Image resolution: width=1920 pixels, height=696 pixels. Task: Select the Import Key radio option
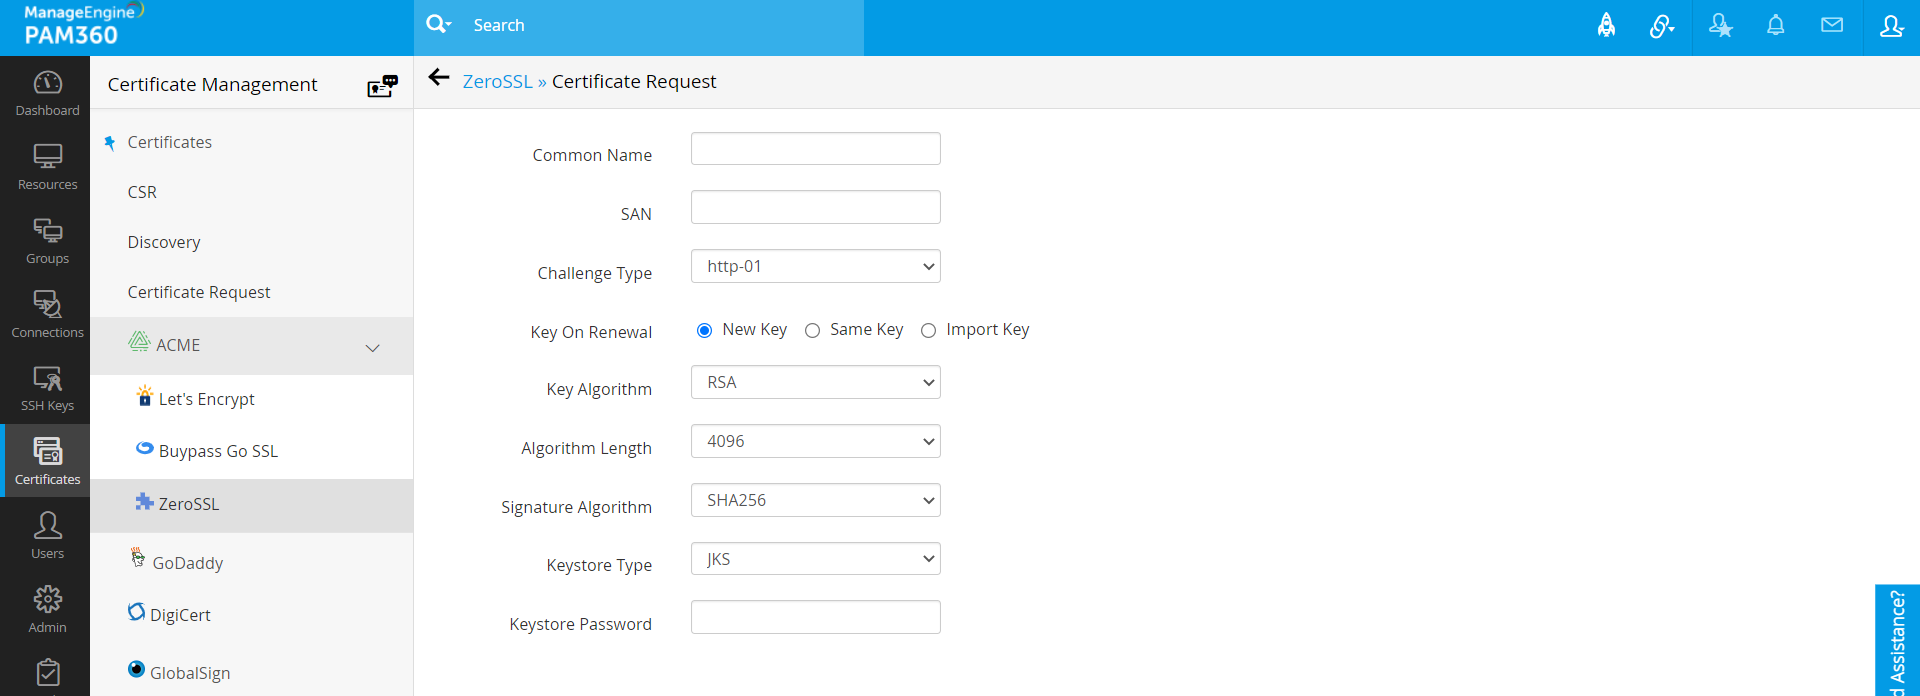tap(929, 331)
